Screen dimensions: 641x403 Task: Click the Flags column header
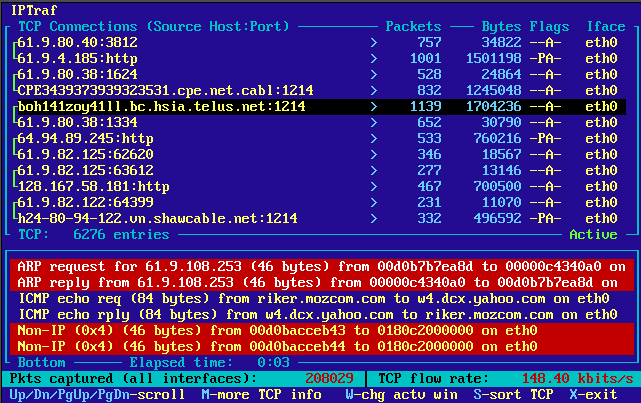pos(552,26)
